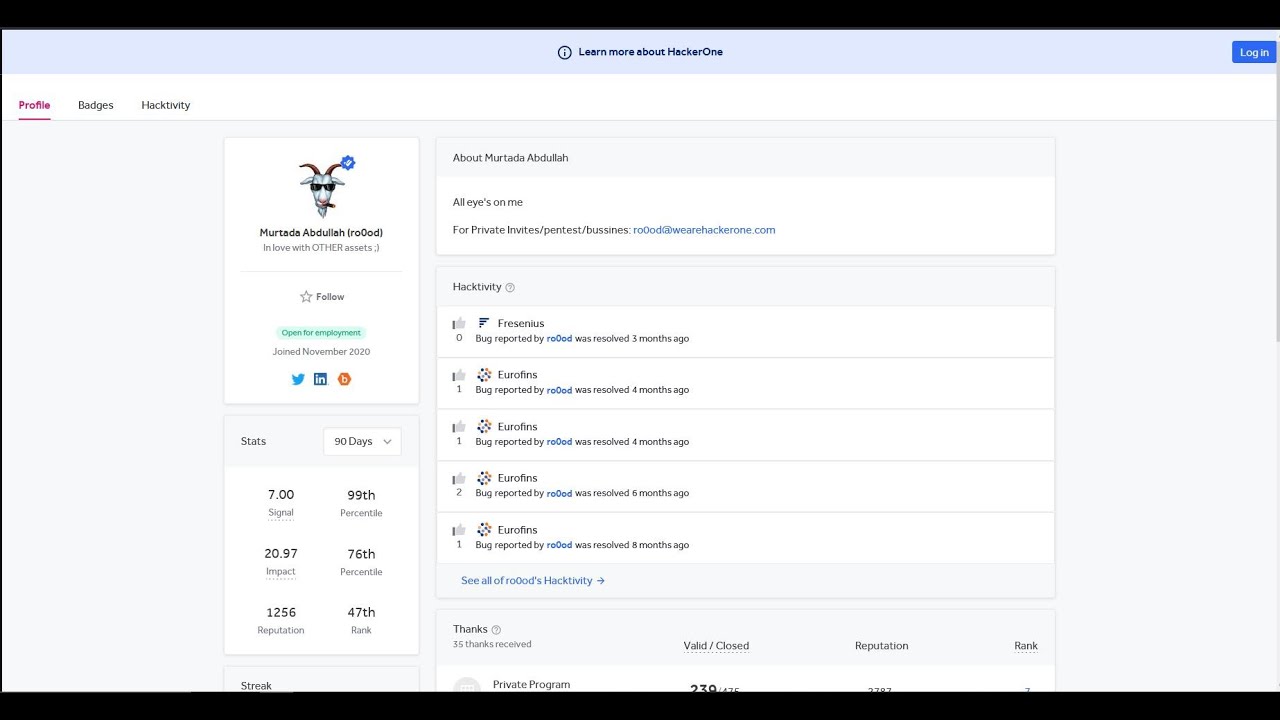The width and height of the screenshot is (1280, 720).
Task: Switch to the Profile tab
Action: click(34, 105)
